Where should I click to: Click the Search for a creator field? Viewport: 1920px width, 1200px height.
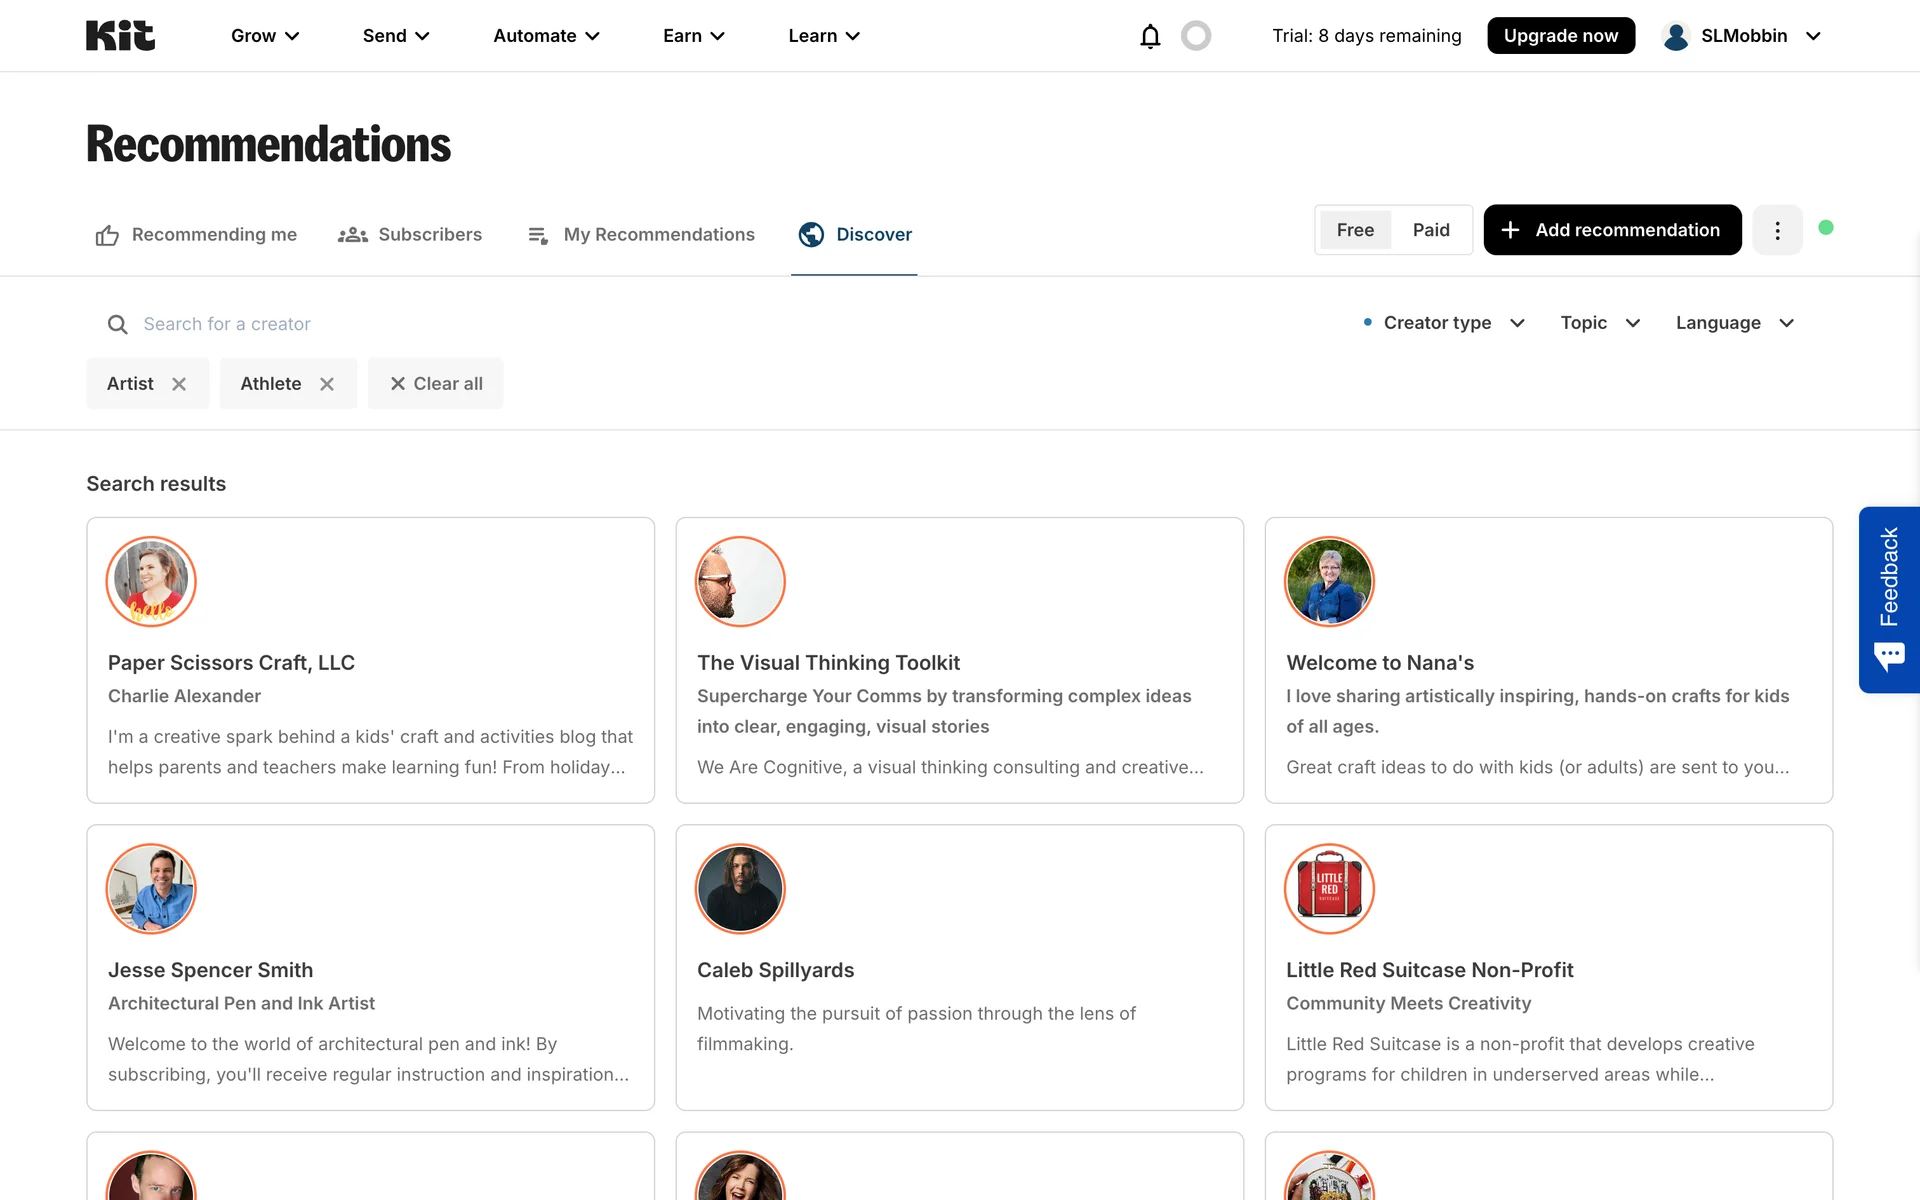(400, 324)
